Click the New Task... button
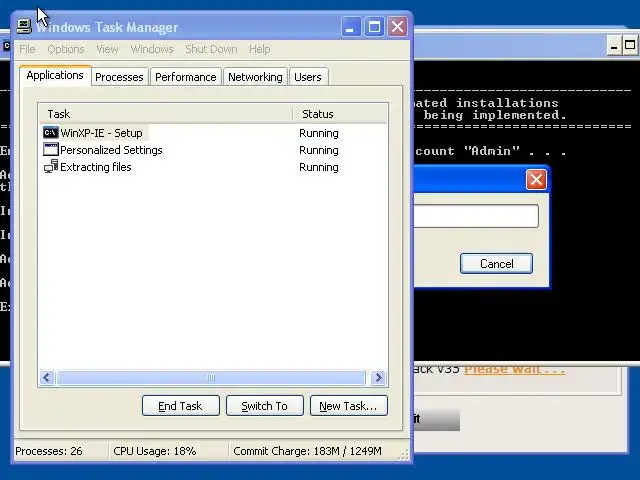Viewport: 640px width, 480px height. pyautogui.click(x=349, y=406)
